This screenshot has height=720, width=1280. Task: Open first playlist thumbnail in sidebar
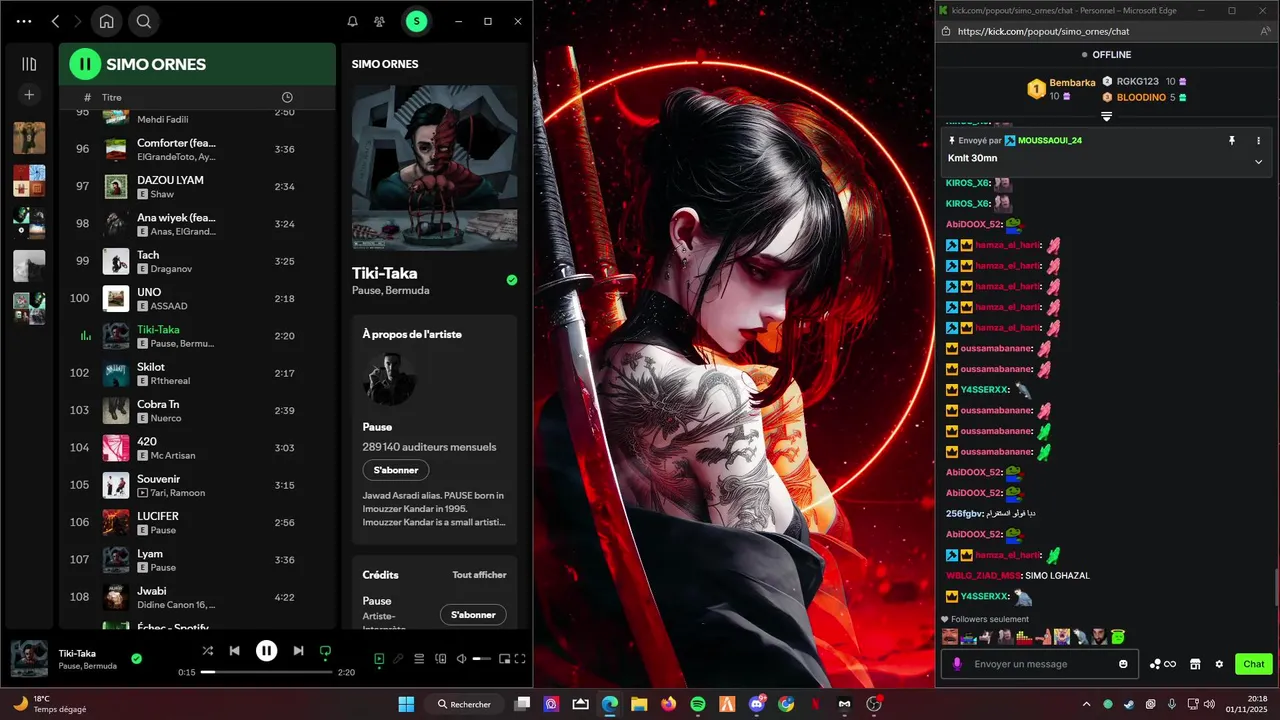29,138
